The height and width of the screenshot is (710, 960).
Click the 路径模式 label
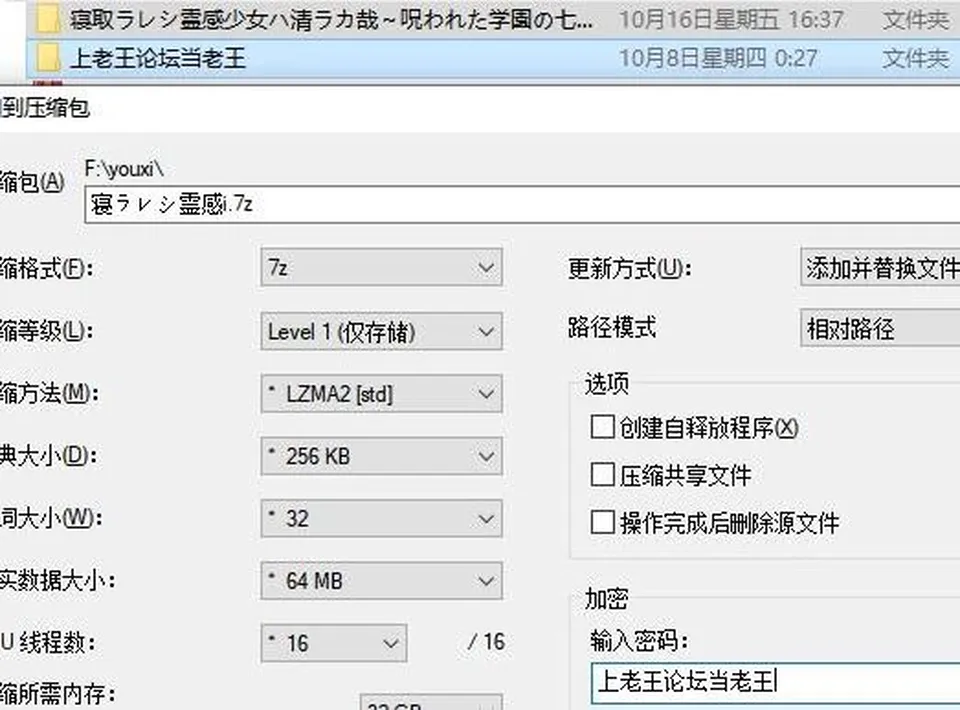[612, 327]
